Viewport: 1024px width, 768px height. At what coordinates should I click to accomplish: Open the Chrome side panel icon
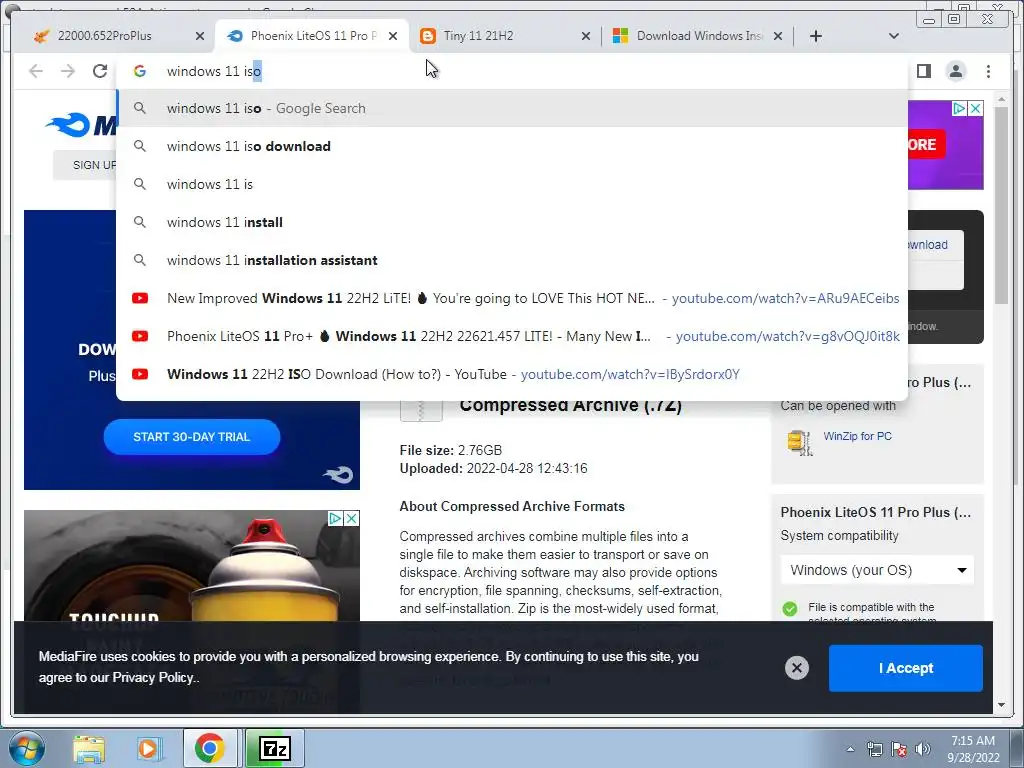[923, 71]
